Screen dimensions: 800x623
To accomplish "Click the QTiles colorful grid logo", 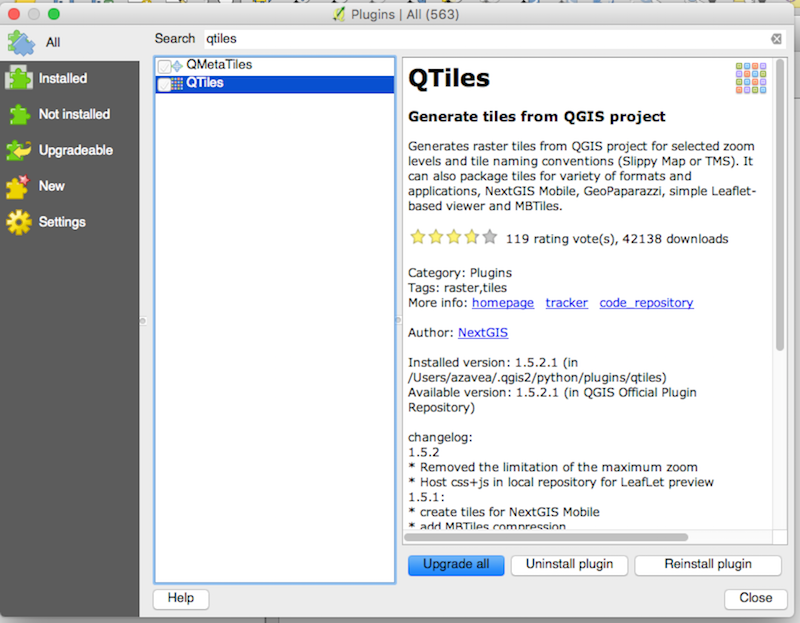I will [751, 78].
